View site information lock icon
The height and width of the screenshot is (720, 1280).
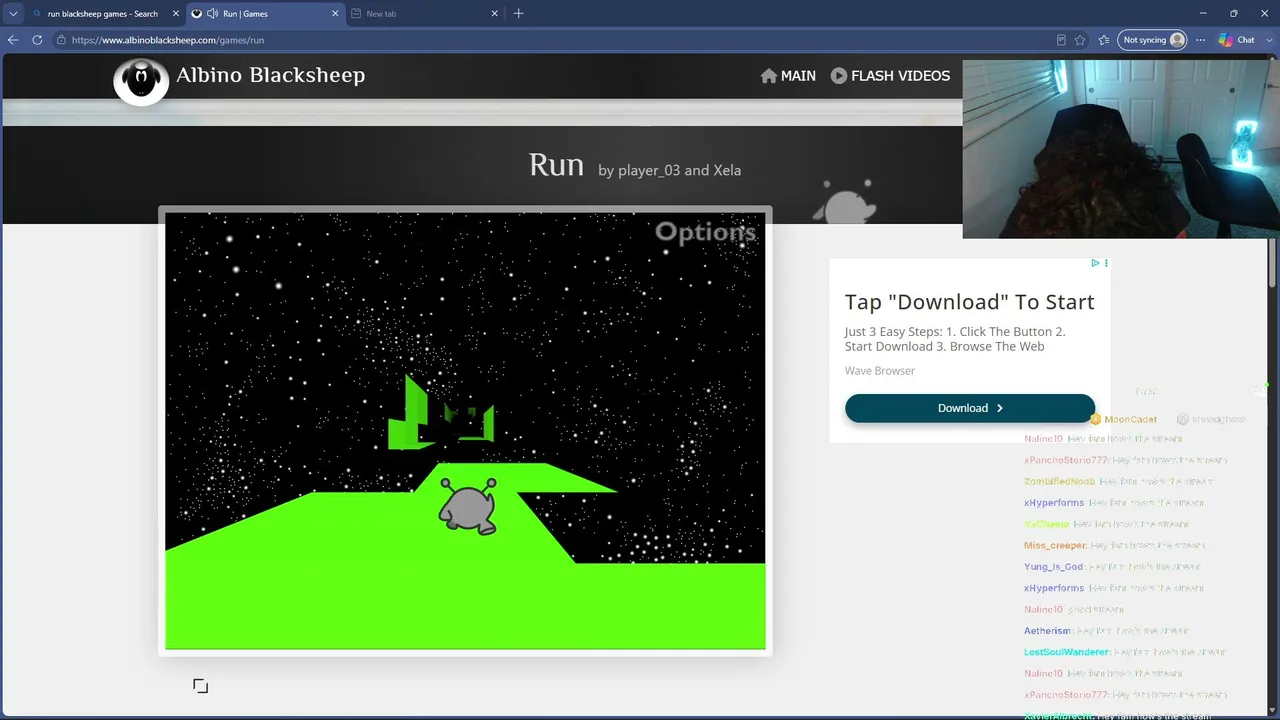[x=61, y=40]
